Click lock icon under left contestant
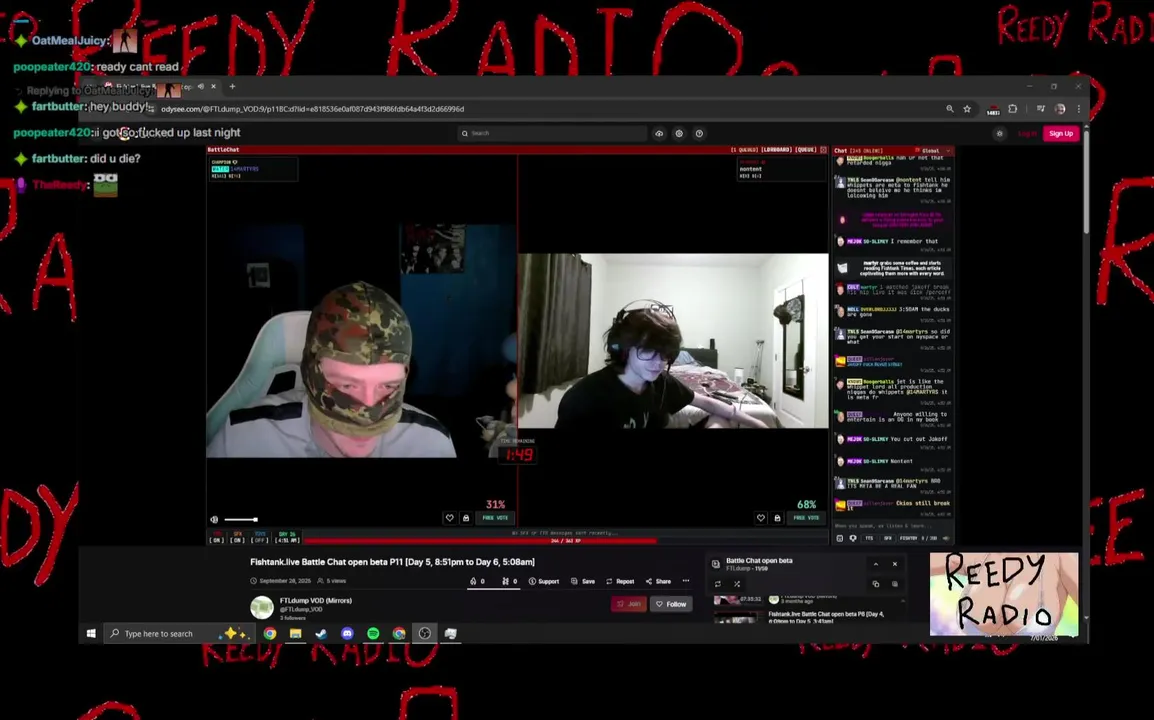 [x=466, y=518]
